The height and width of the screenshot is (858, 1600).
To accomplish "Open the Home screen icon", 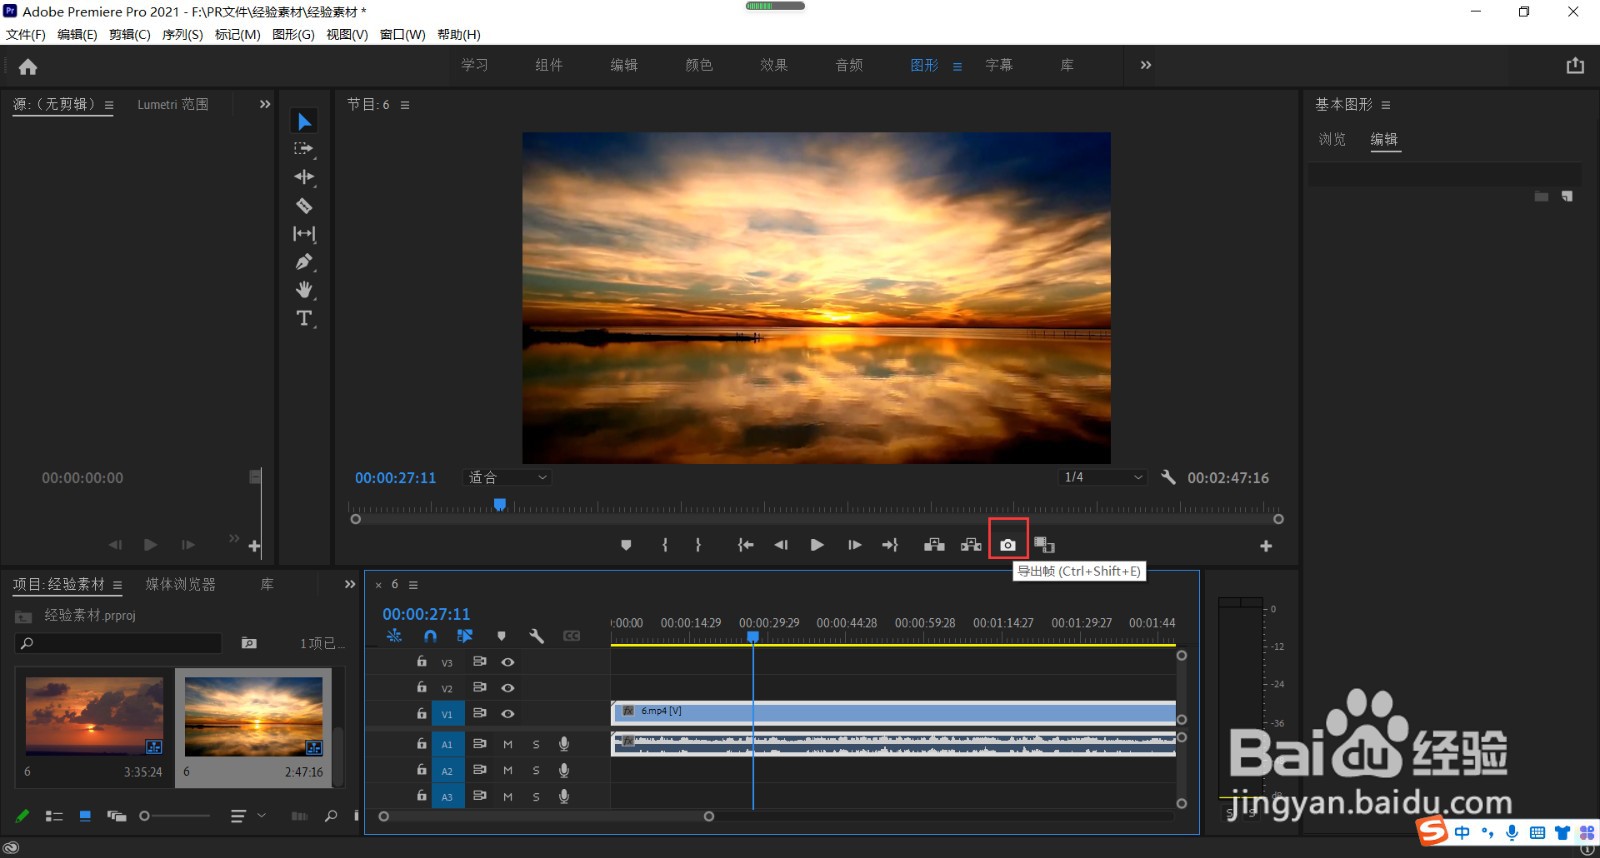I will pos(28,67).
